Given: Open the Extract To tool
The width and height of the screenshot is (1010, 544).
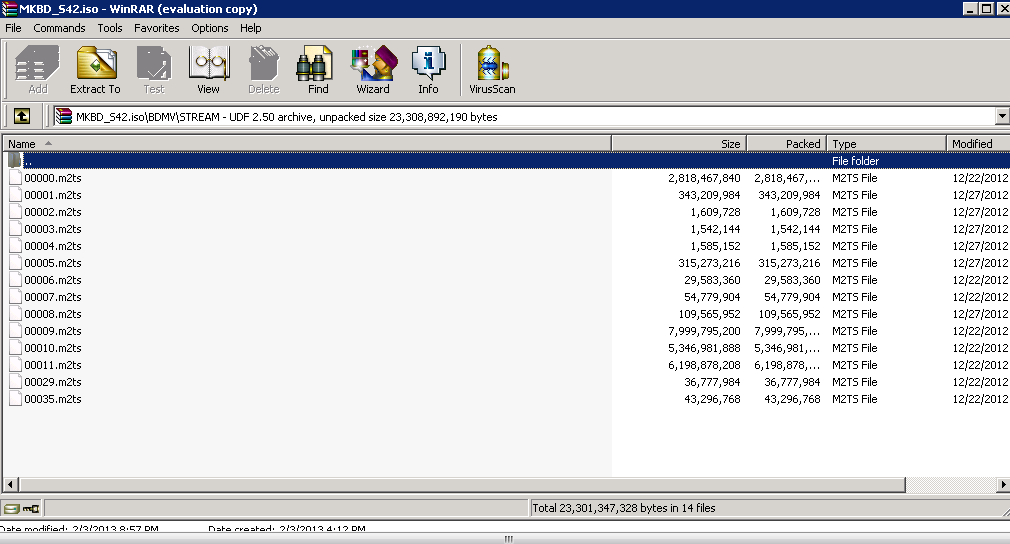Looking at the screenshot, I should click(x=95, y=70).
